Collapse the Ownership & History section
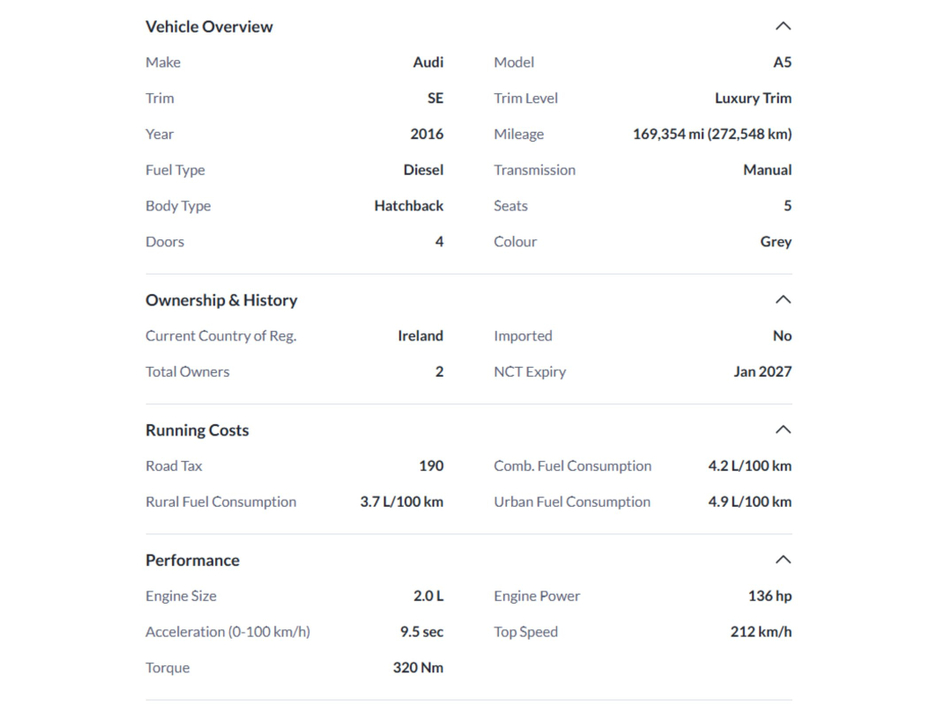The image size is (938, 704). pos(784,299)
